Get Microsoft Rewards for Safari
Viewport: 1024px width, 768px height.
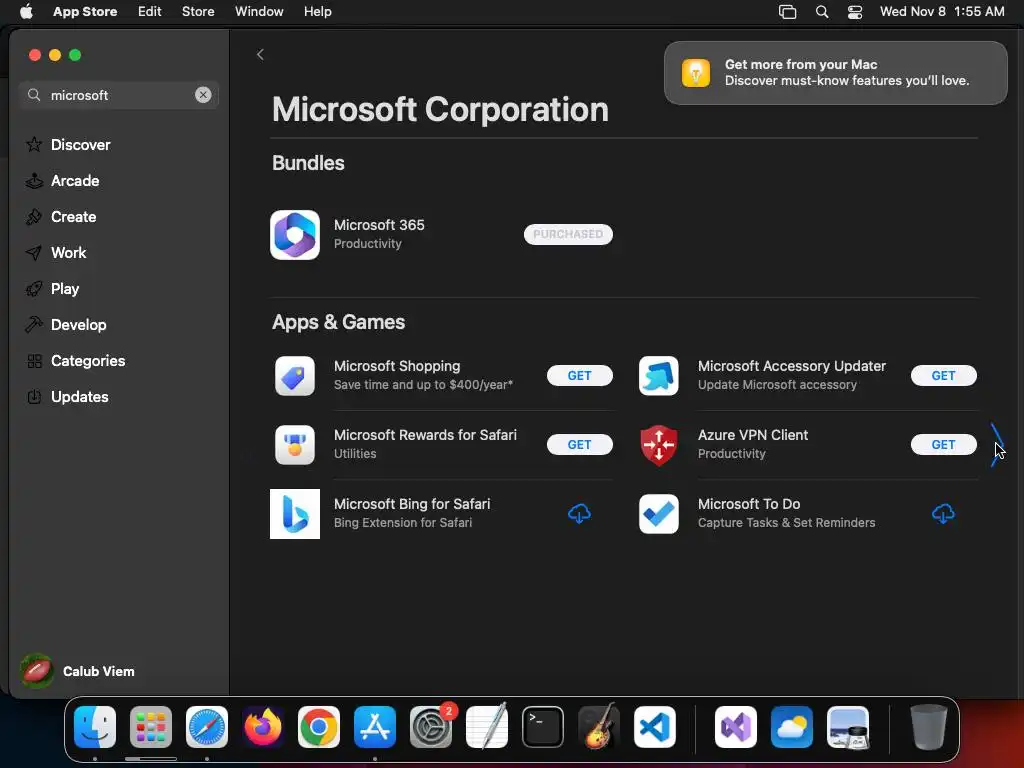pyautogui.click(x=579, y=445)
